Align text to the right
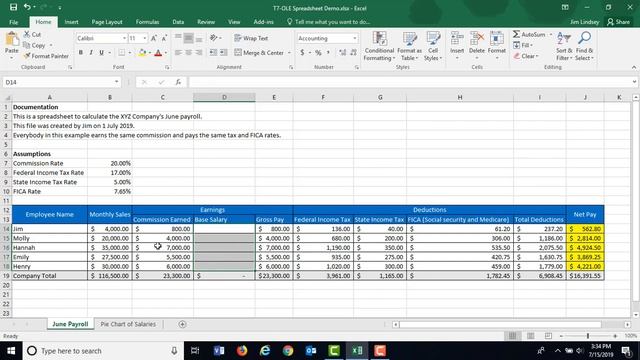The width and height of the screenshot is (640, 360). click(x=199, y=53)
